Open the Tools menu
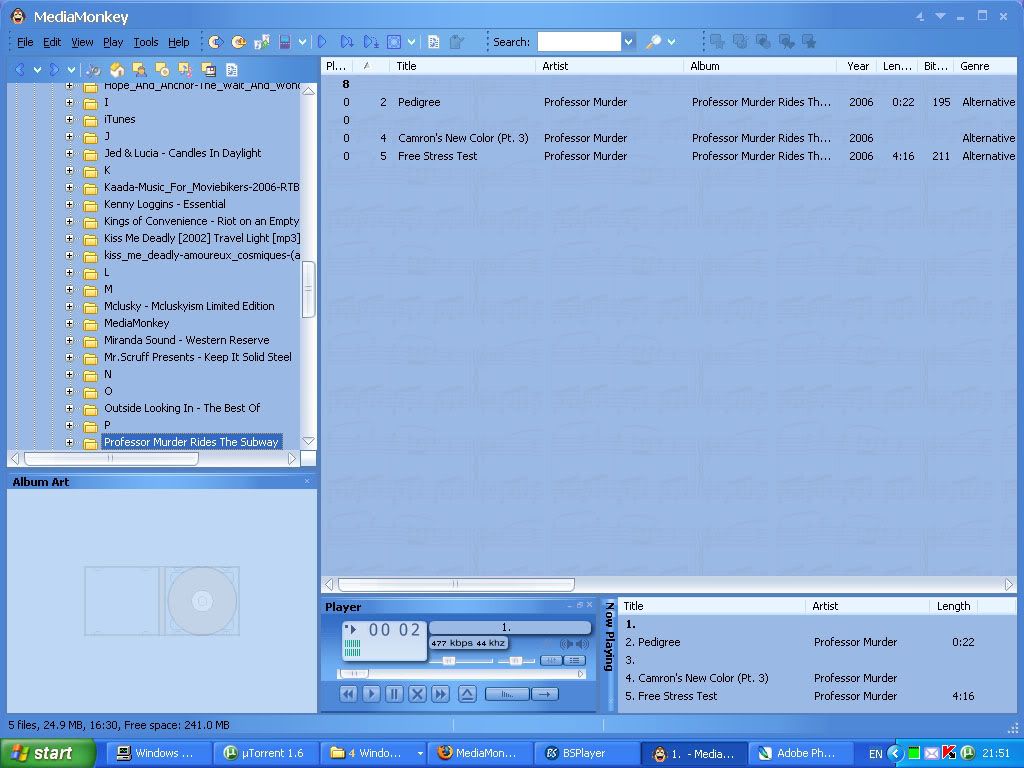The image size is (1024, 768). click(146, 42)
